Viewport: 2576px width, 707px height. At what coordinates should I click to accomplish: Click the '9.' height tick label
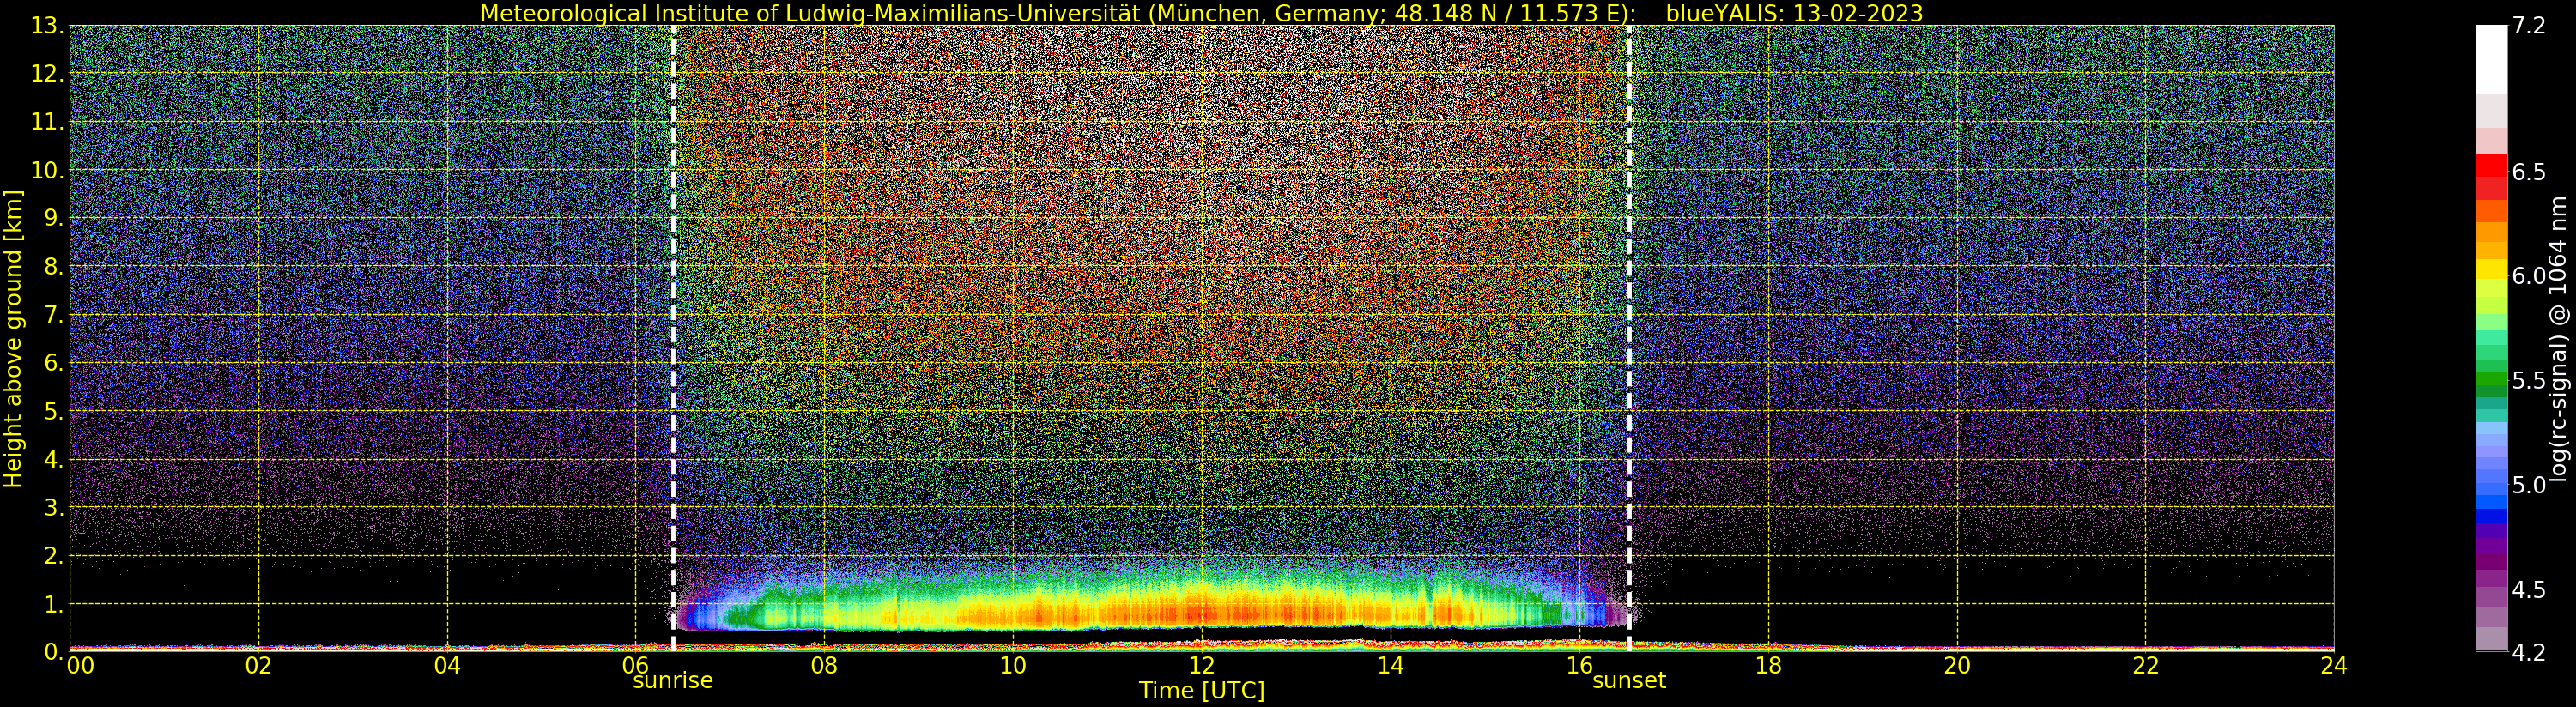54,218
